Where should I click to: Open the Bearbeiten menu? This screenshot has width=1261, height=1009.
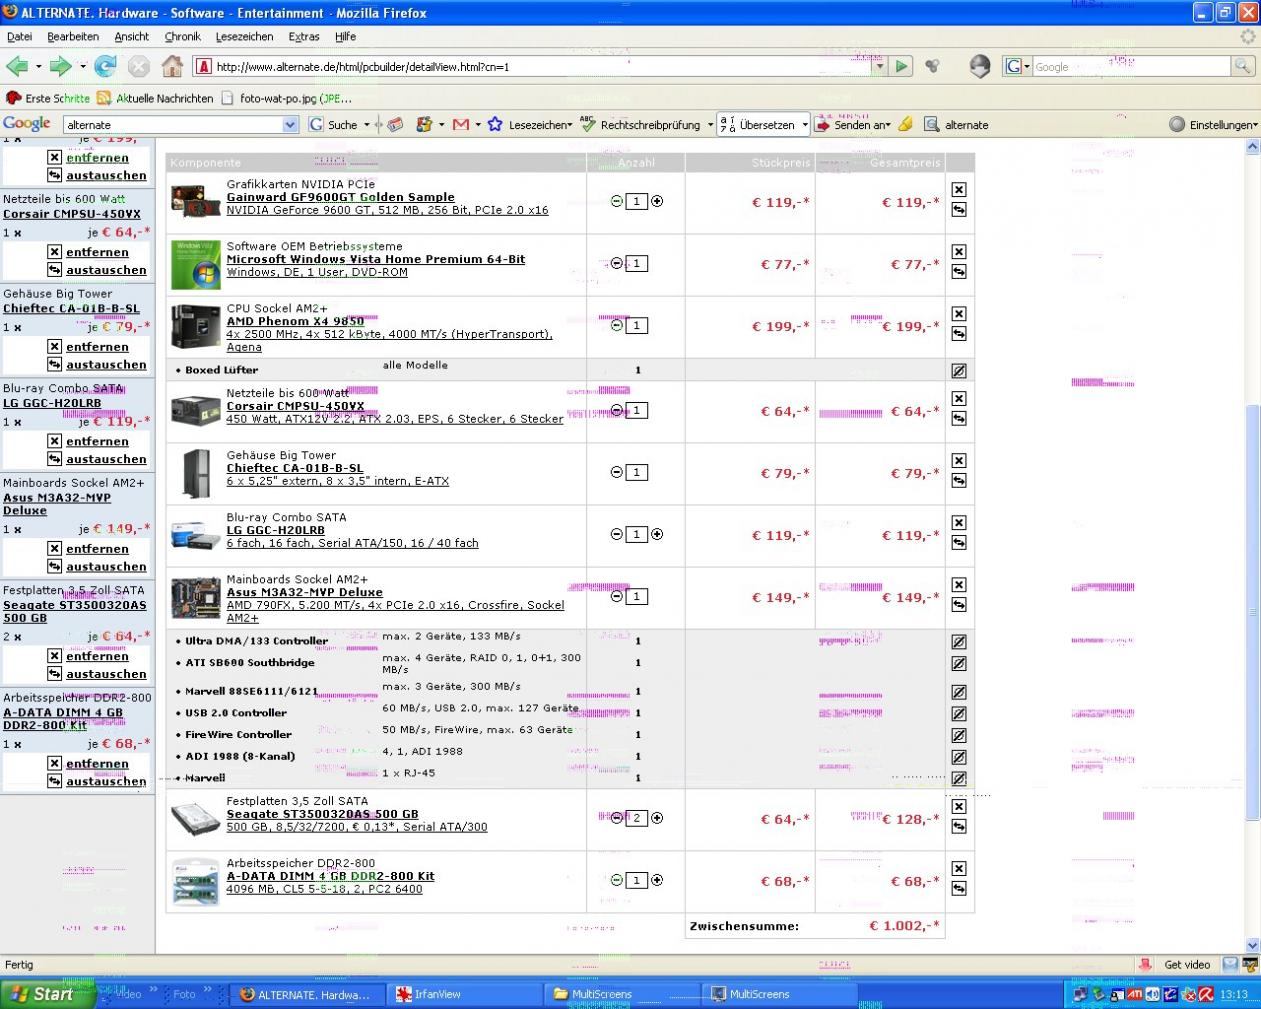[73, 36]
